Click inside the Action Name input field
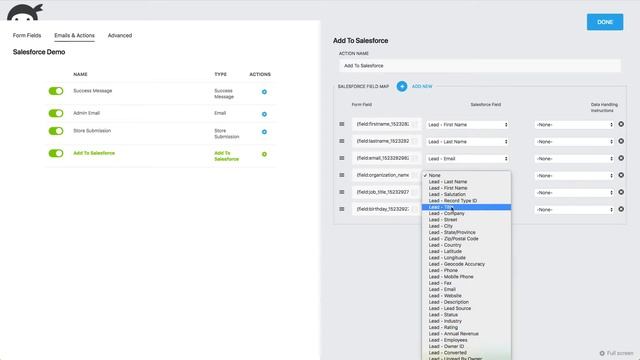 pos(480,66)
